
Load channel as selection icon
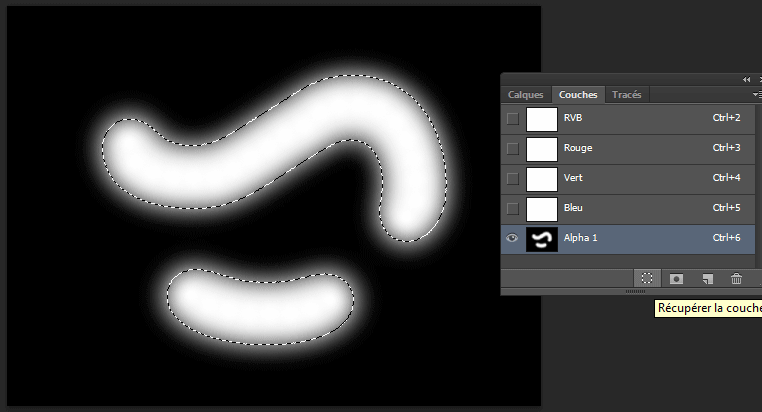[x=647, y=278]
